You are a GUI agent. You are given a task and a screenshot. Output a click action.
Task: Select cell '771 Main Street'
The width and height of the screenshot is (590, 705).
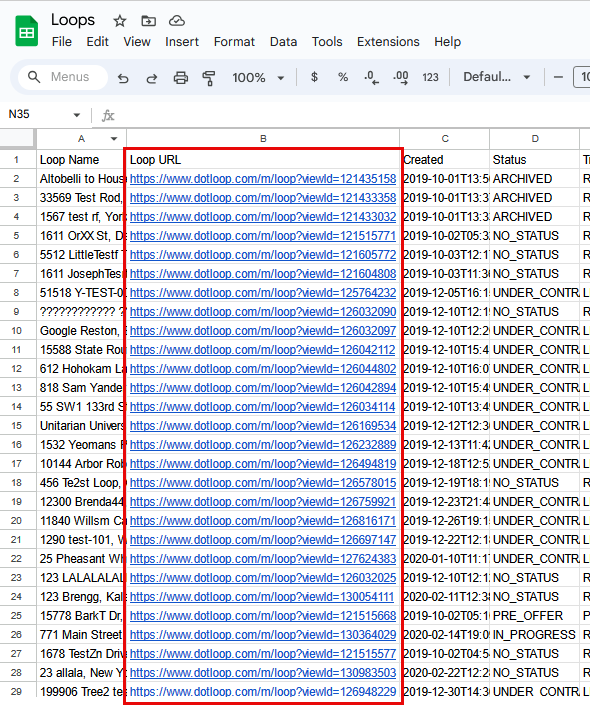point(81,635)
